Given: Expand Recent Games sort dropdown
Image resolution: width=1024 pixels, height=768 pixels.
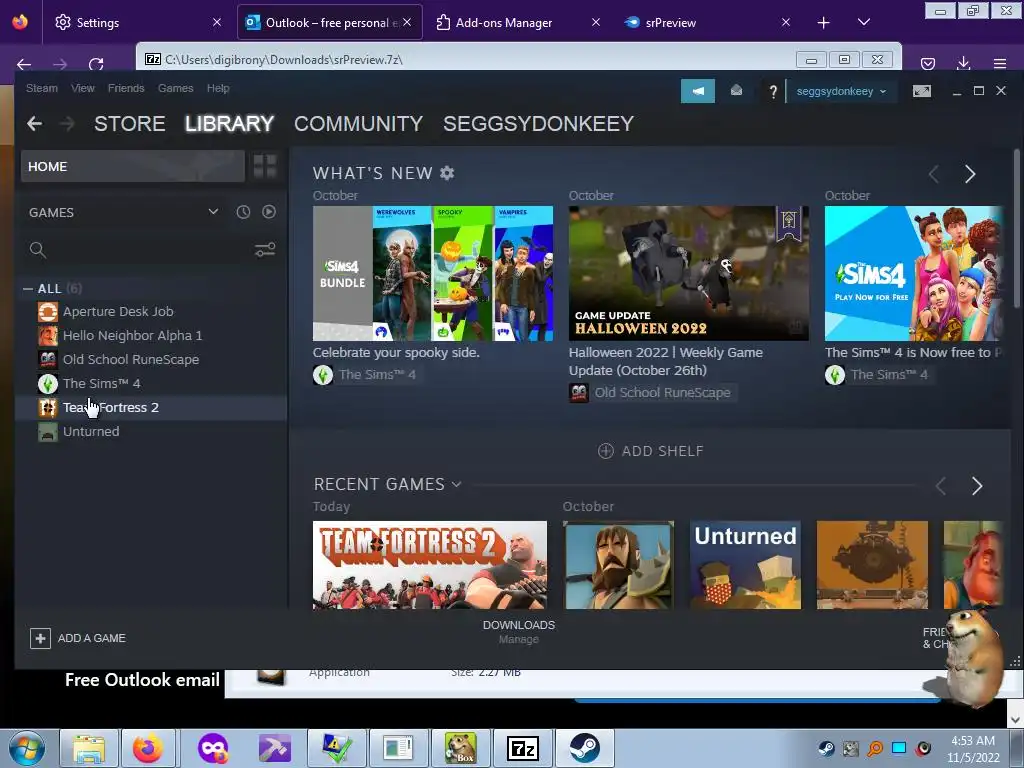Looking at the screenshot, I should click(x=456, y=484).
